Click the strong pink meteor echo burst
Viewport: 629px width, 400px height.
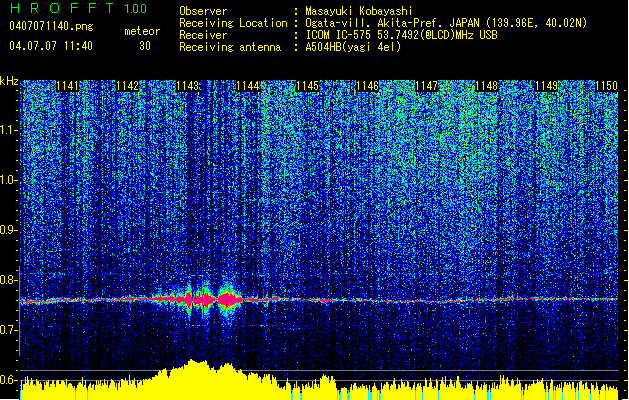[x=229, y=299]
